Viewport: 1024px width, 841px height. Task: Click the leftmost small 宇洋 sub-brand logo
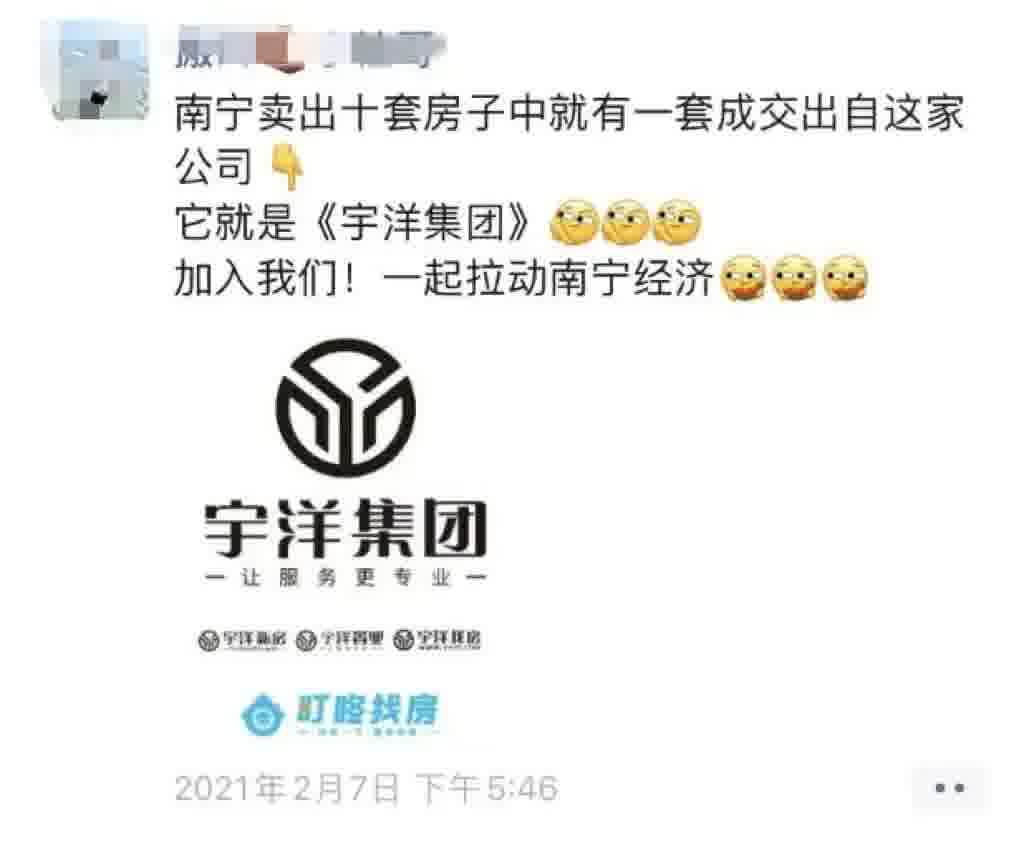[242, 641]
